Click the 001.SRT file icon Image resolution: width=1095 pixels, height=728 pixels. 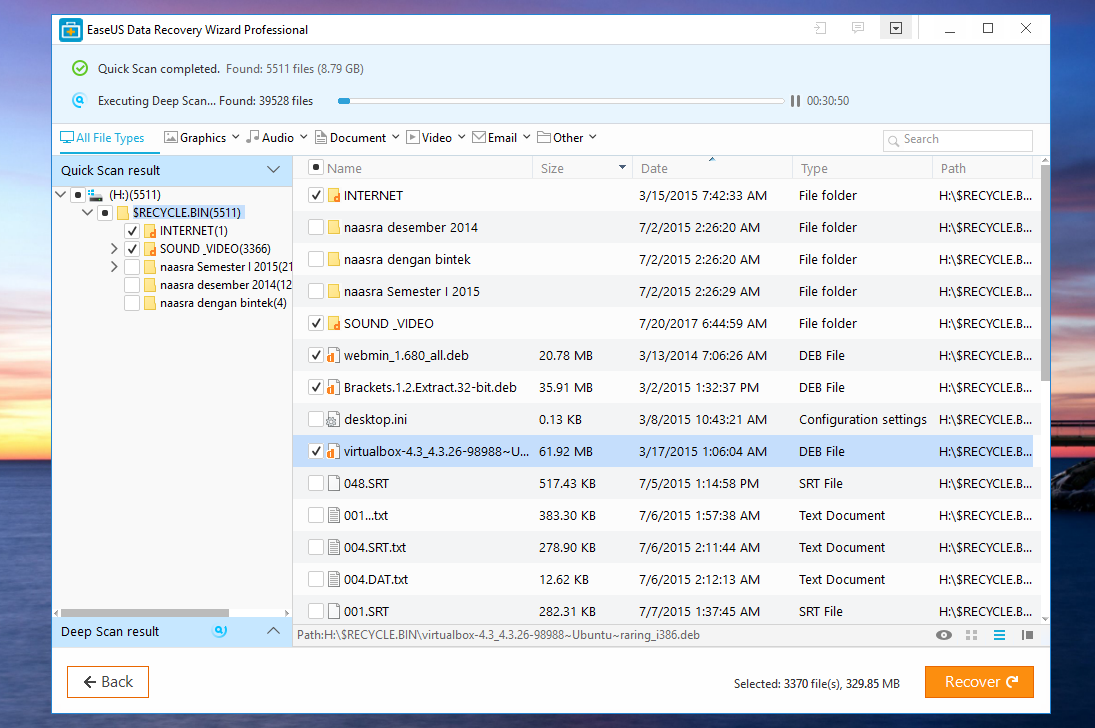pyautogui.click(x=333, y=611)
